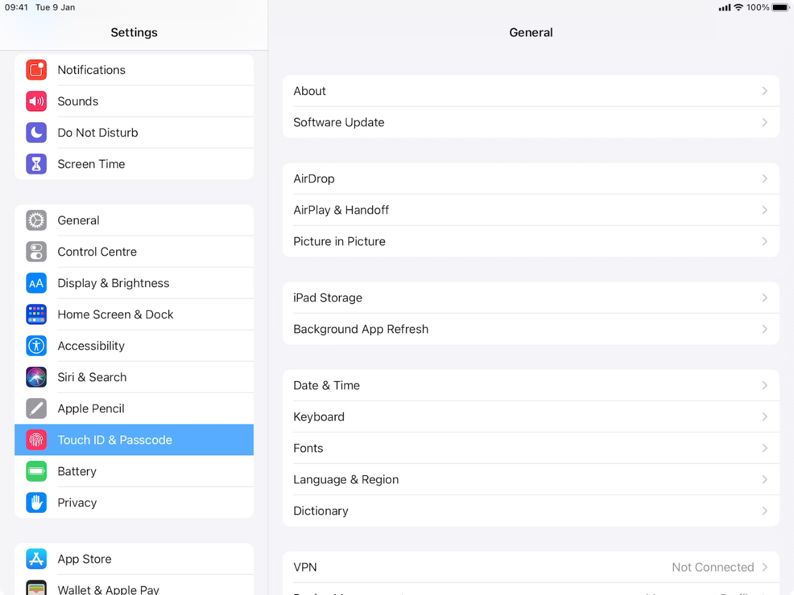The image size is (794, 595).
Task: Tap the Settings title in sidebar
Action: [134, 32]
